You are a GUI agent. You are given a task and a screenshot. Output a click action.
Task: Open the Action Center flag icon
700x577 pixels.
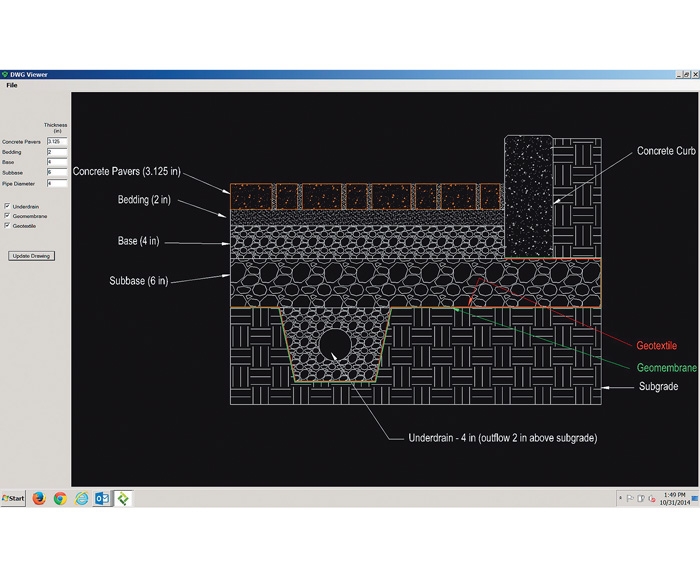(x=631, y=498)
